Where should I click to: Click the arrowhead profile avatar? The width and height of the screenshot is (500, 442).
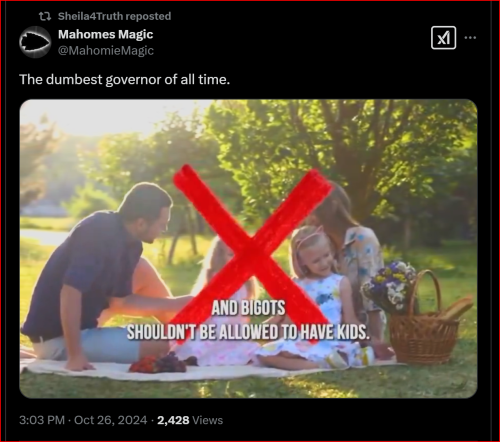click(35, 42)
